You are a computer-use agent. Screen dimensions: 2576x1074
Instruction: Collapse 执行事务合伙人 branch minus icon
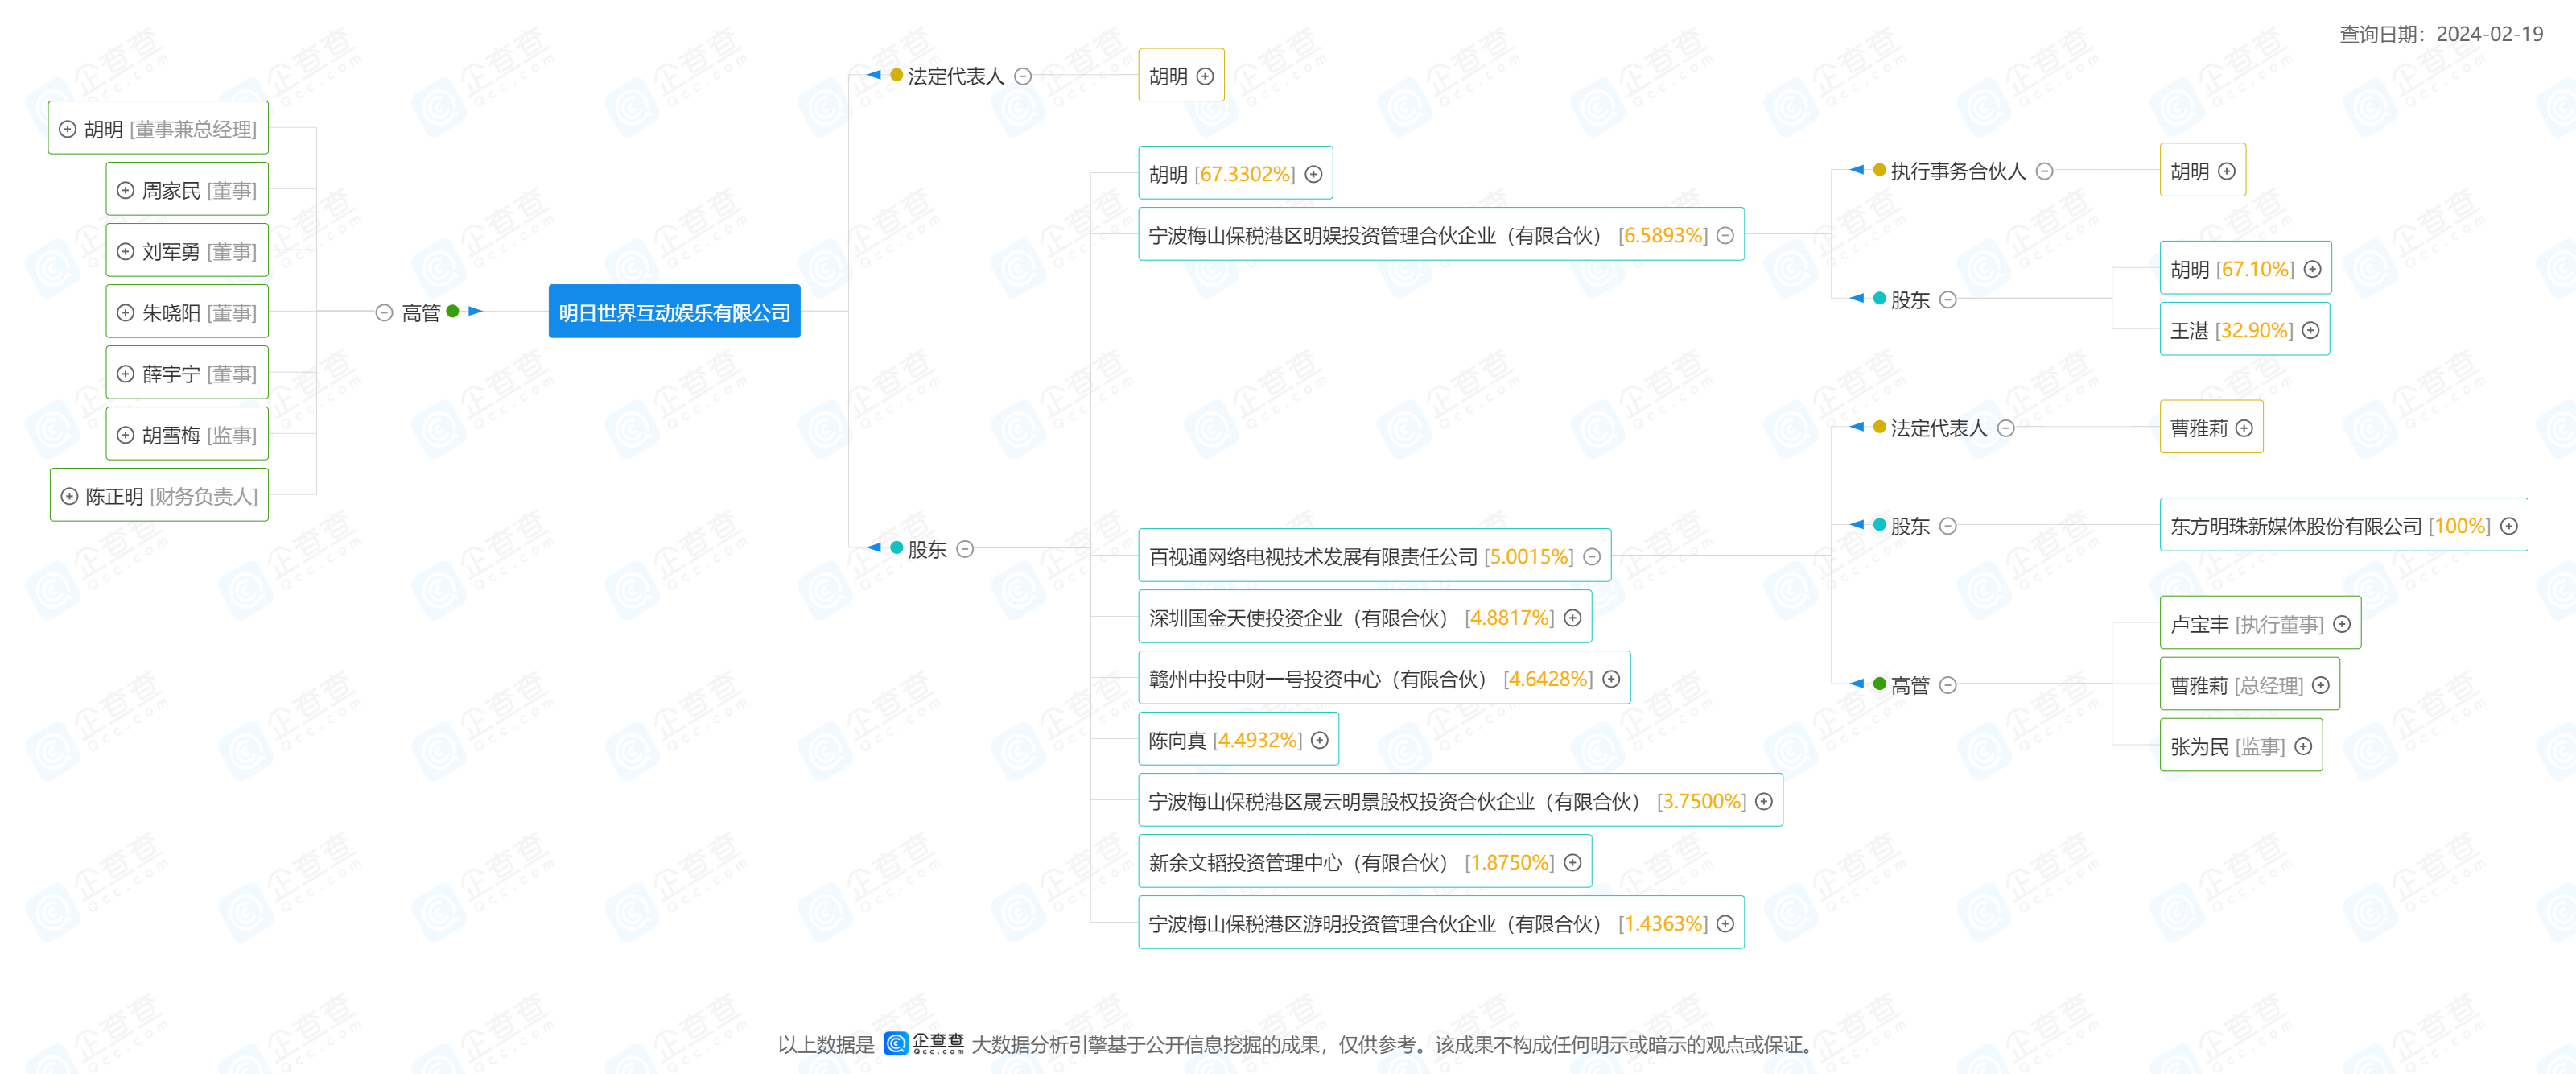[2045, 171]
